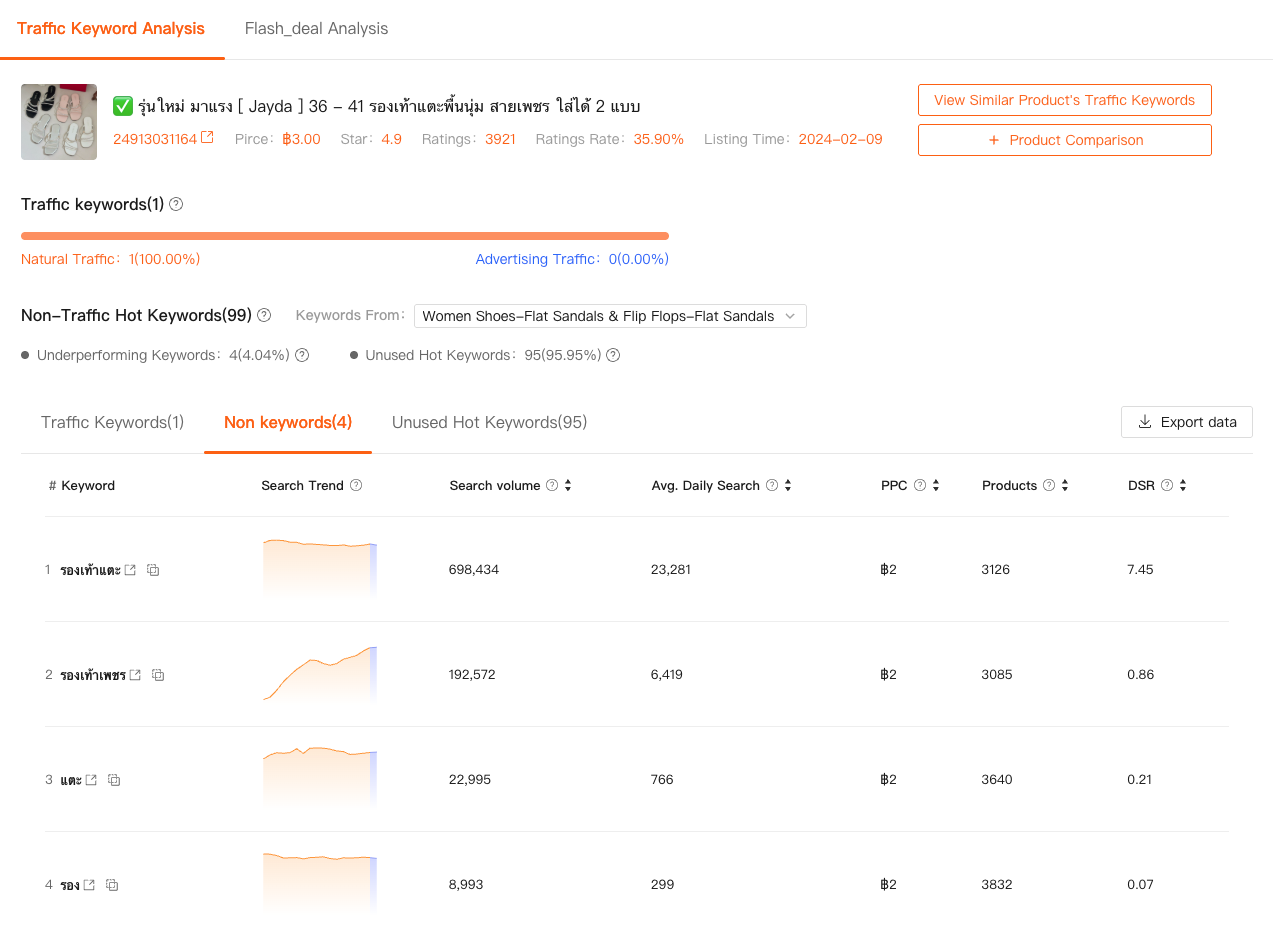1273x926 pixels.
Task: Open external link for keyword รอง
Action: pyautogui.click(x=89, y=885)
